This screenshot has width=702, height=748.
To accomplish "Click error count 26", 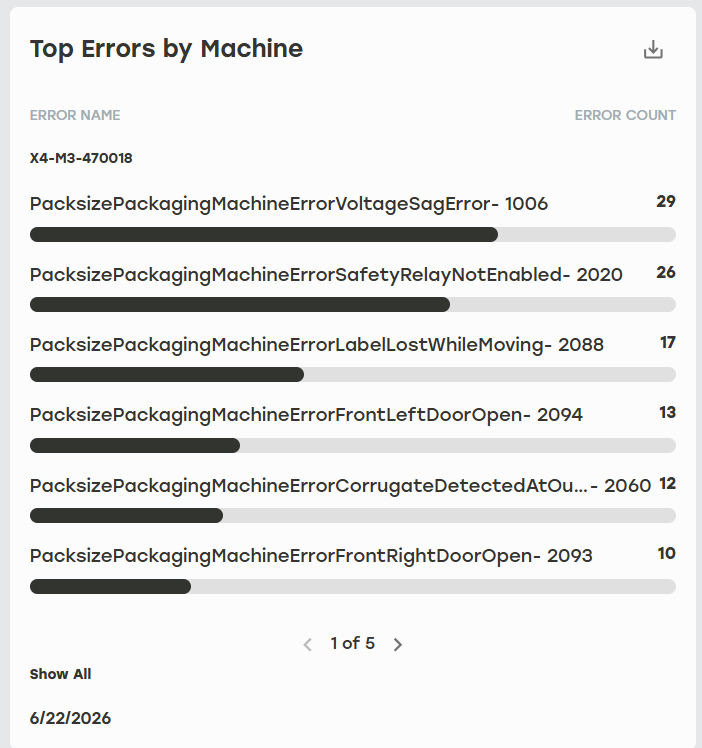I will tap(666, 272).
